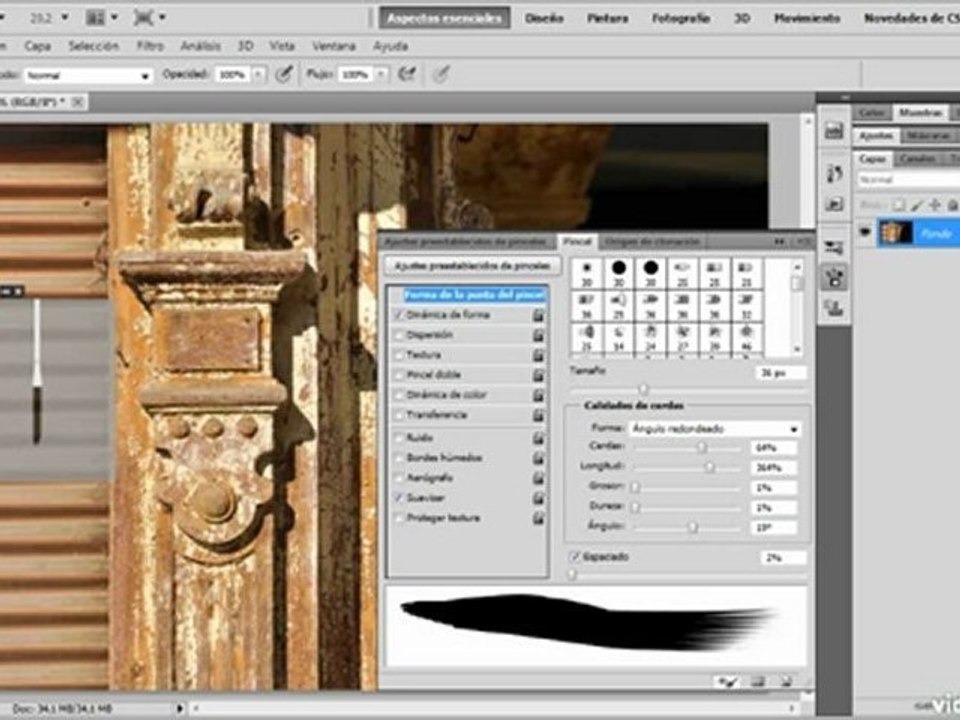The width and height of the screenshot is (960, 720).
Task: Lock Bordes húmedos settings
Action: point(538,459)
